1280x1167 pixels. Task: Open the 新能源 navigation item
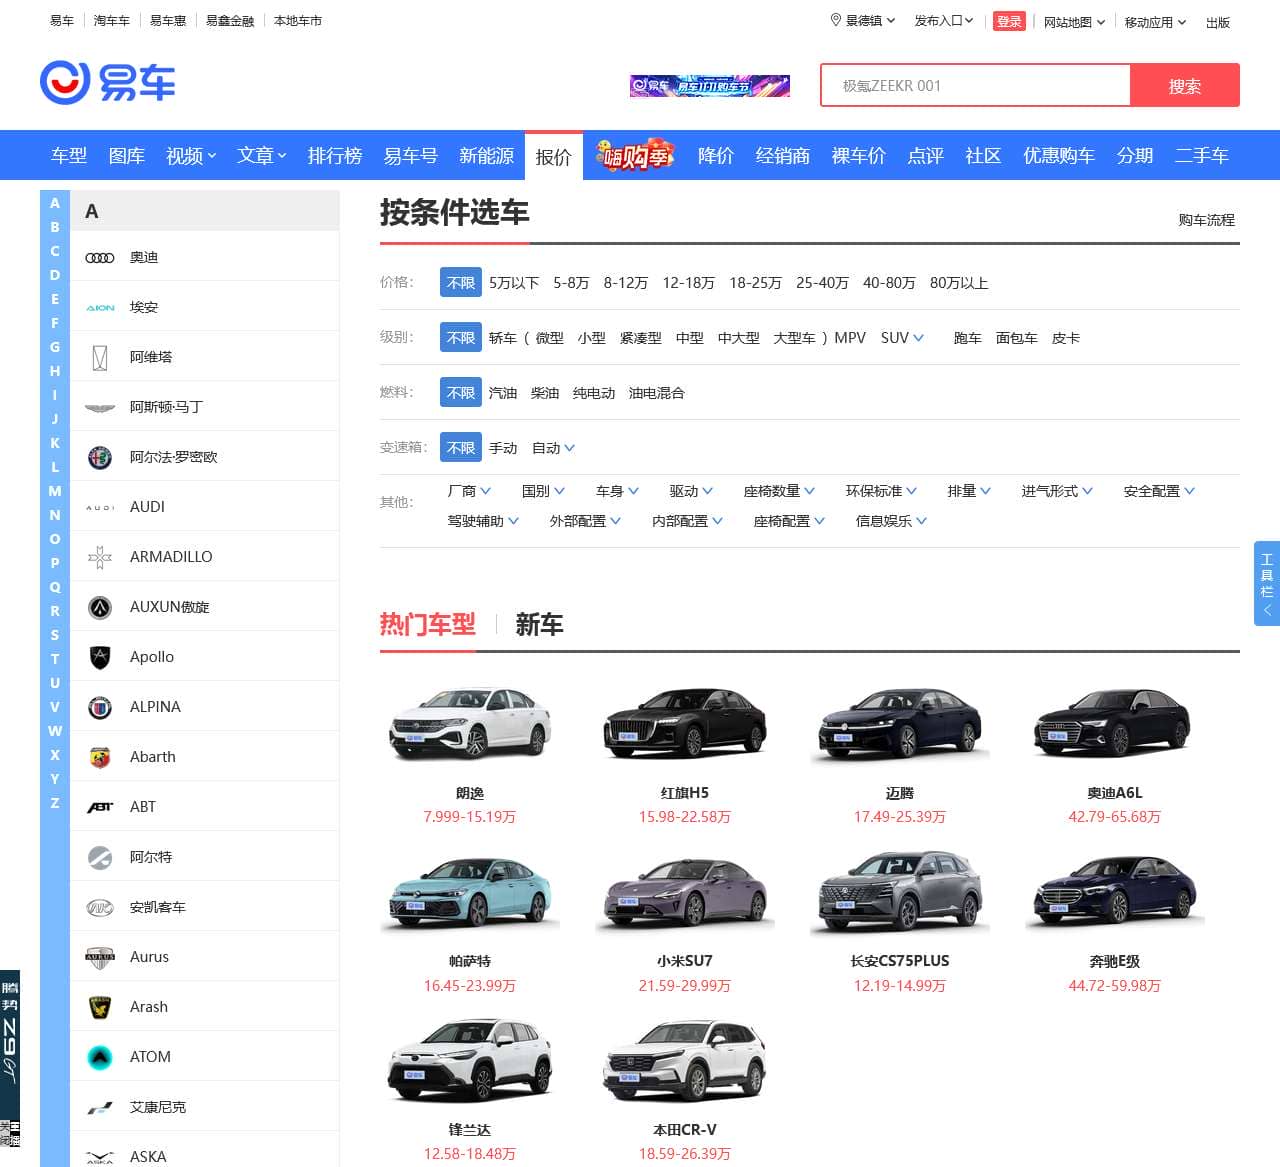[x=486, y=155]
